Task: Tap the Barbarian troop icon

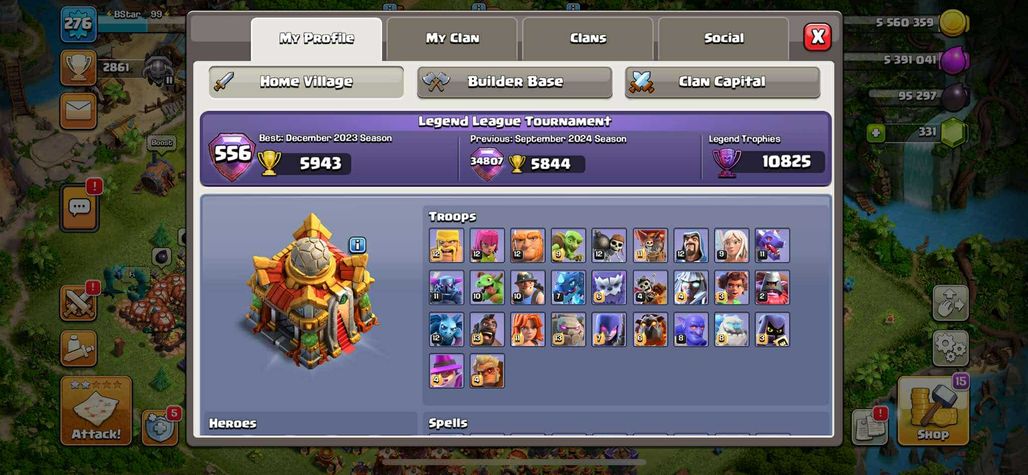Action: [446, 245]
